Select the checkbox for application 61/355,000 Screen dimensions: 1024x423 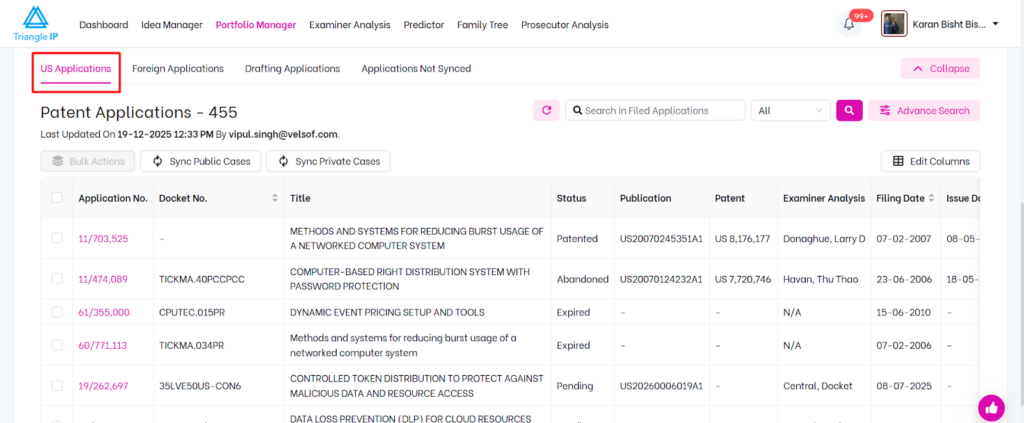[x=57, y=313]
